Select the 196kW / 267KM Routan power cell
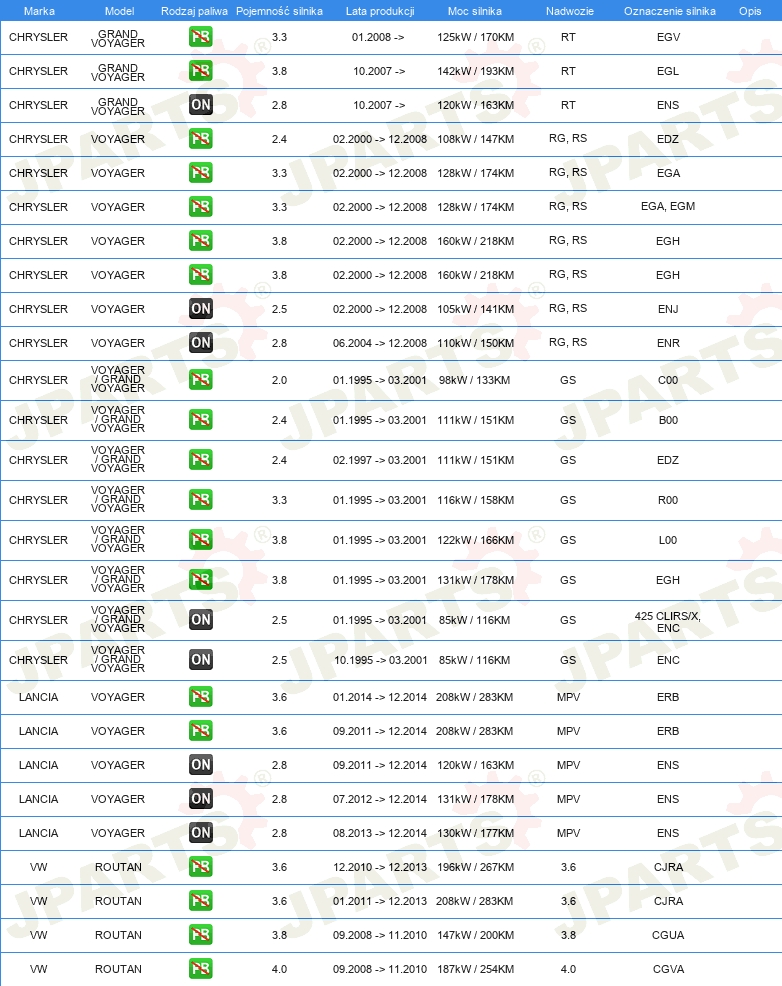 pos(475,867)
